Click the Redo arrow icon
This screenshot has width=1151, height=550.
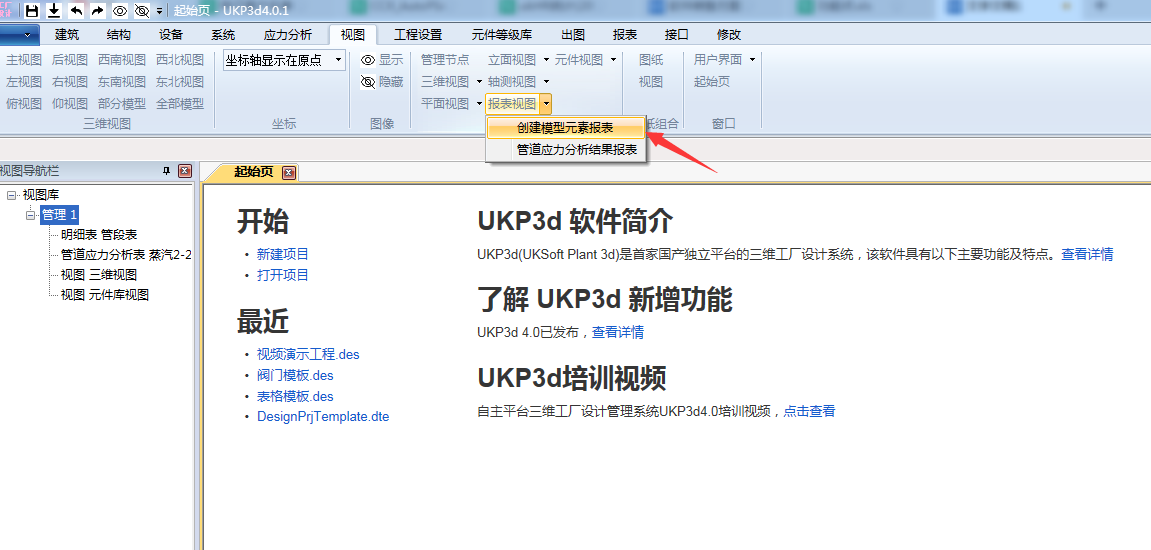tap(97, 11)
